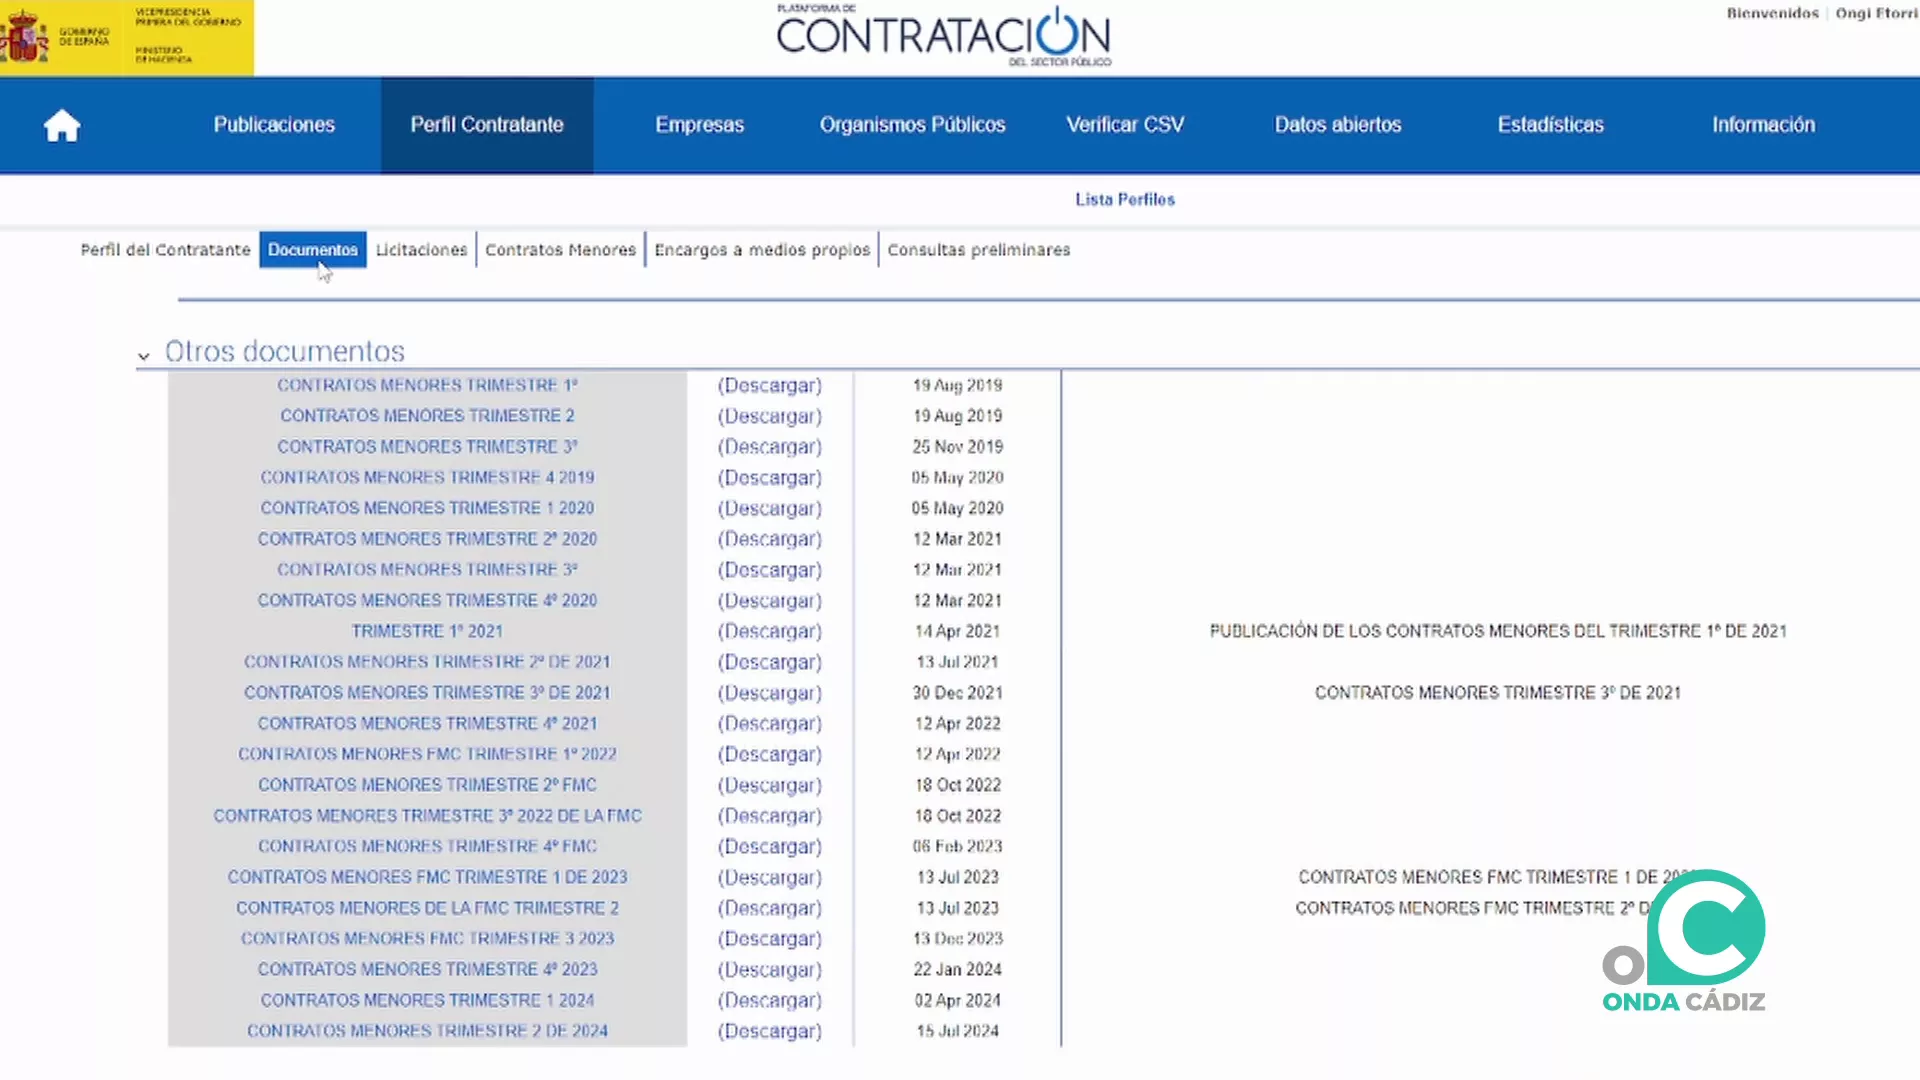Open Perfil Contratante from the navigation menu
The image size is (1920, 1080).
pyautogui.click(x=487, y=124)
